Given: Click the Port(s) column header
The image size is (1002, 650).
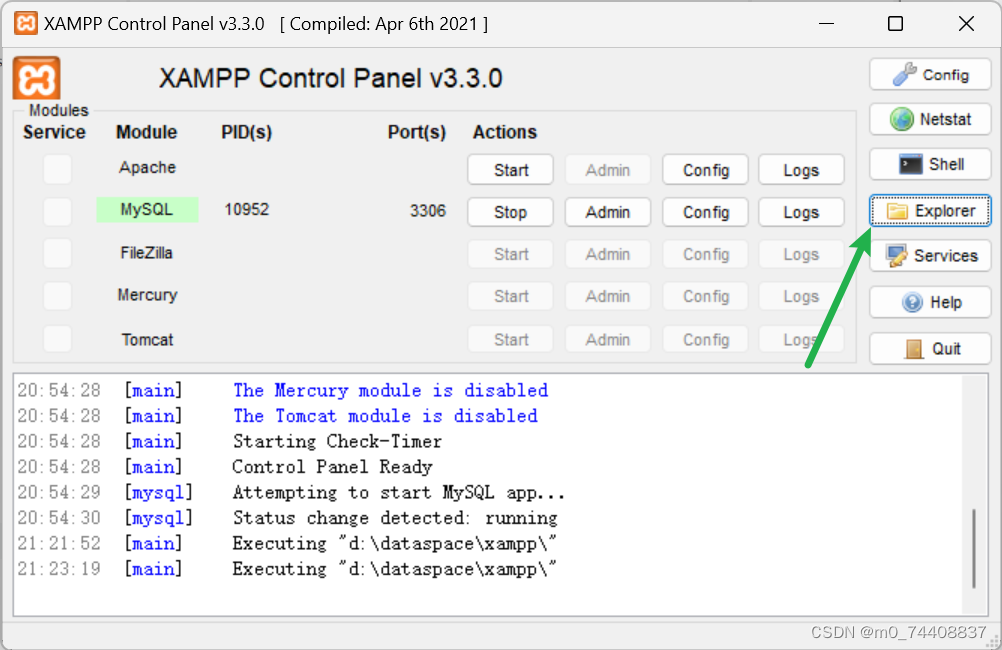Looking at the screenshot, I should click(417, 132).
